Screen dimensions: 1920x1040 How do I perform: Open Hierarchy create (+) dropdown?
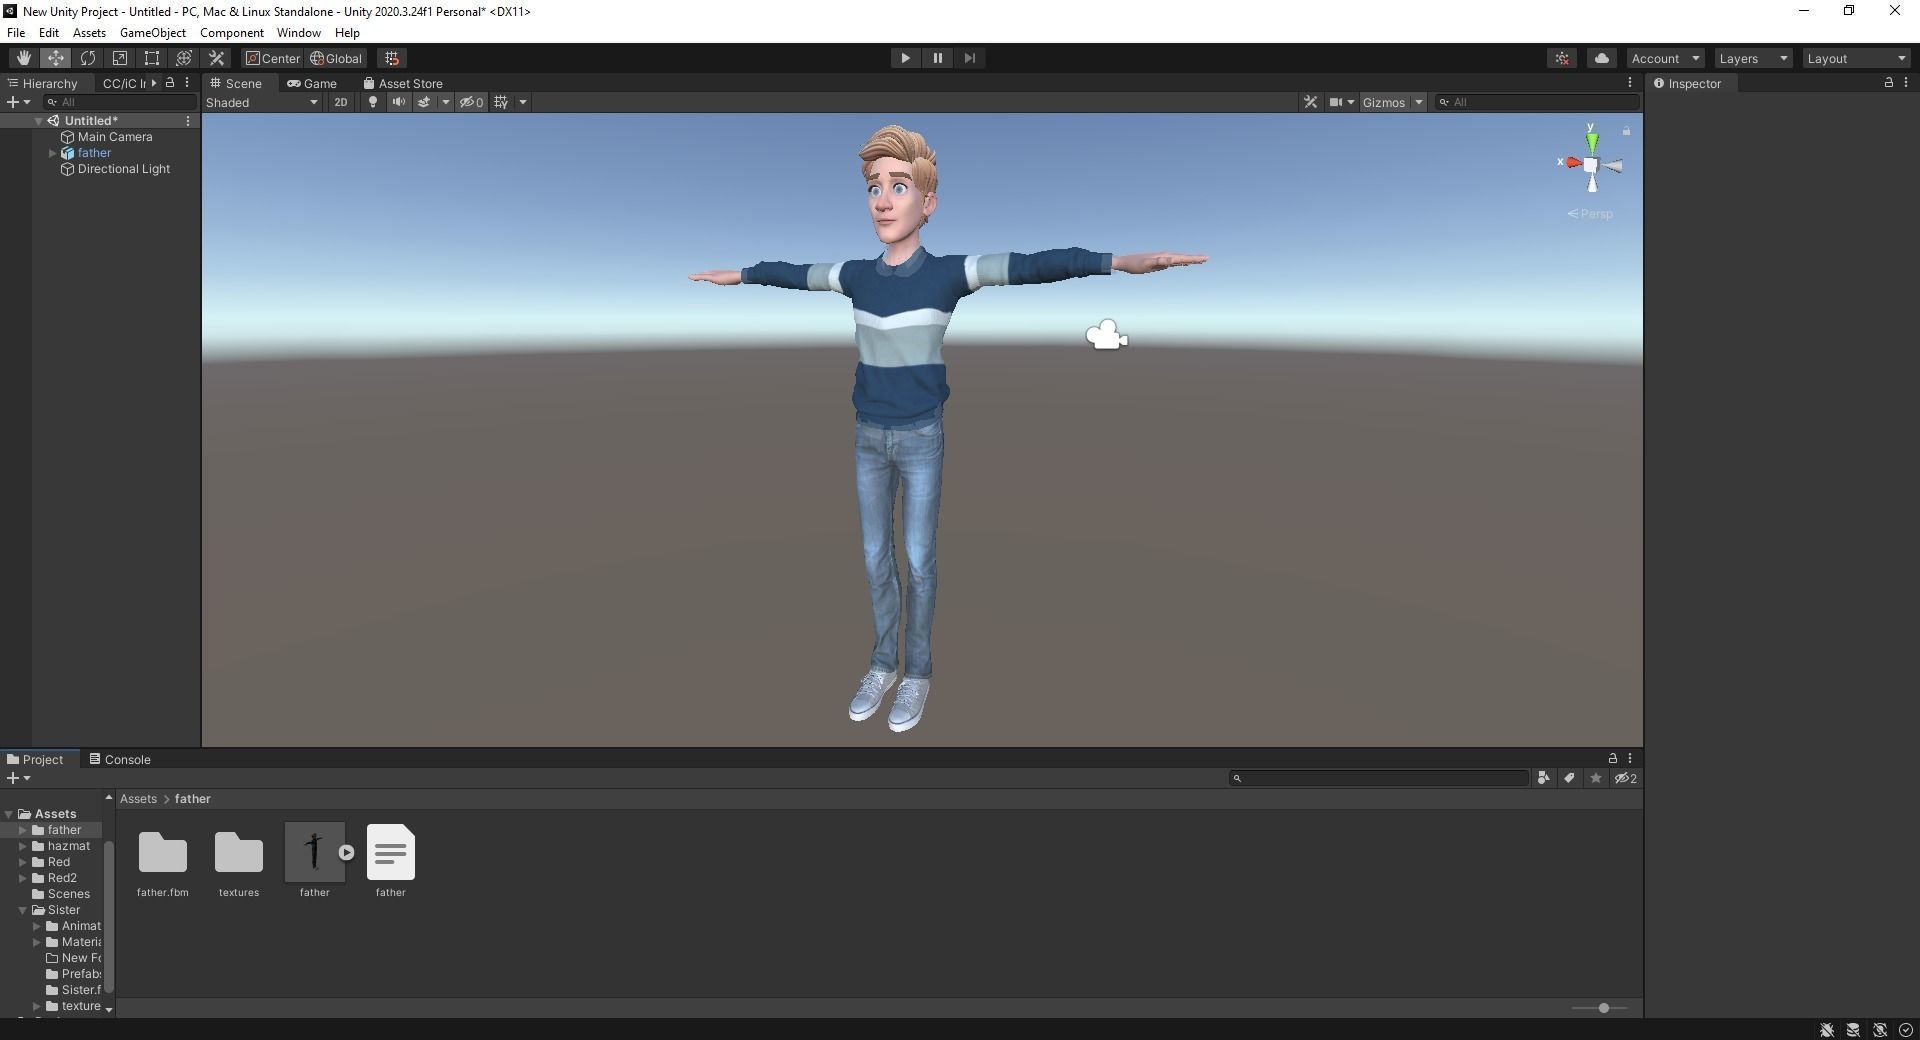18,102
